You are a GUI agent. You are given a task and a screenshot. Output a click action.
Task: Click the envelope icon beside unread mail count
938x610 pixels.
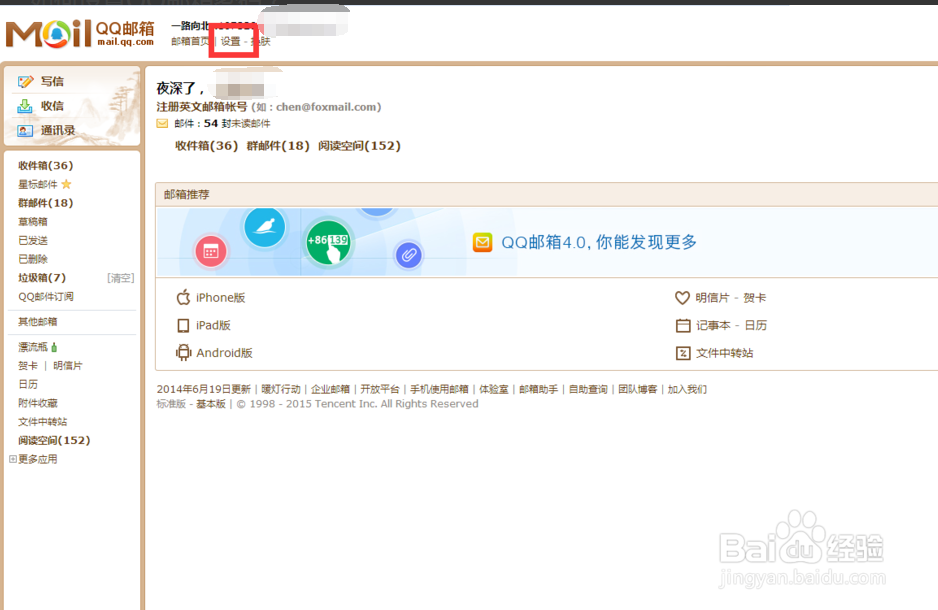(162, 124)
